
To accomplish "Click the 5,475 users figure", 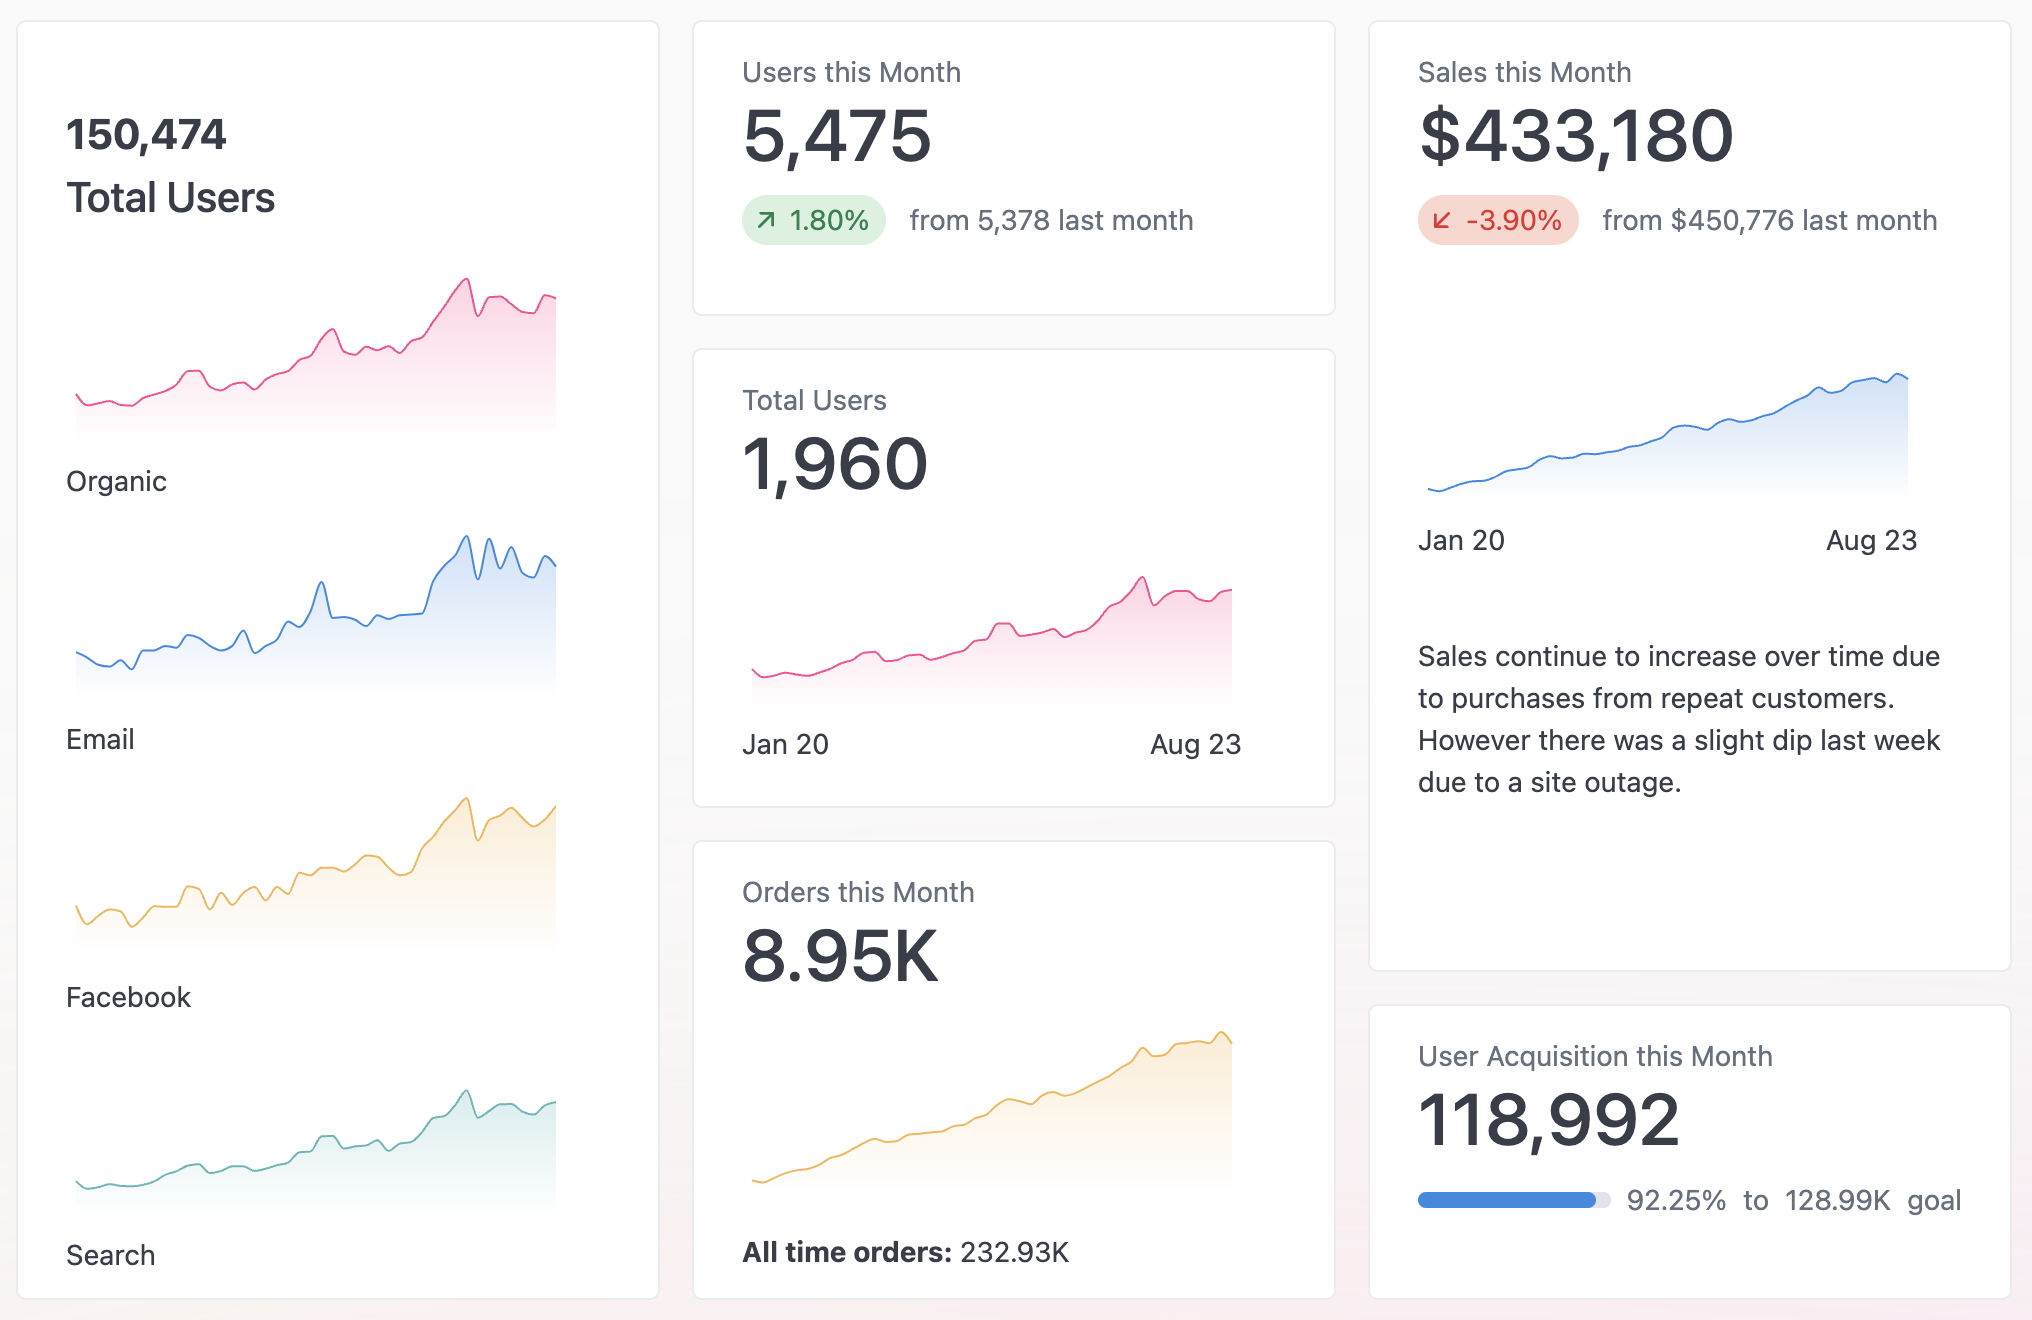I will (x=837, y=136).
